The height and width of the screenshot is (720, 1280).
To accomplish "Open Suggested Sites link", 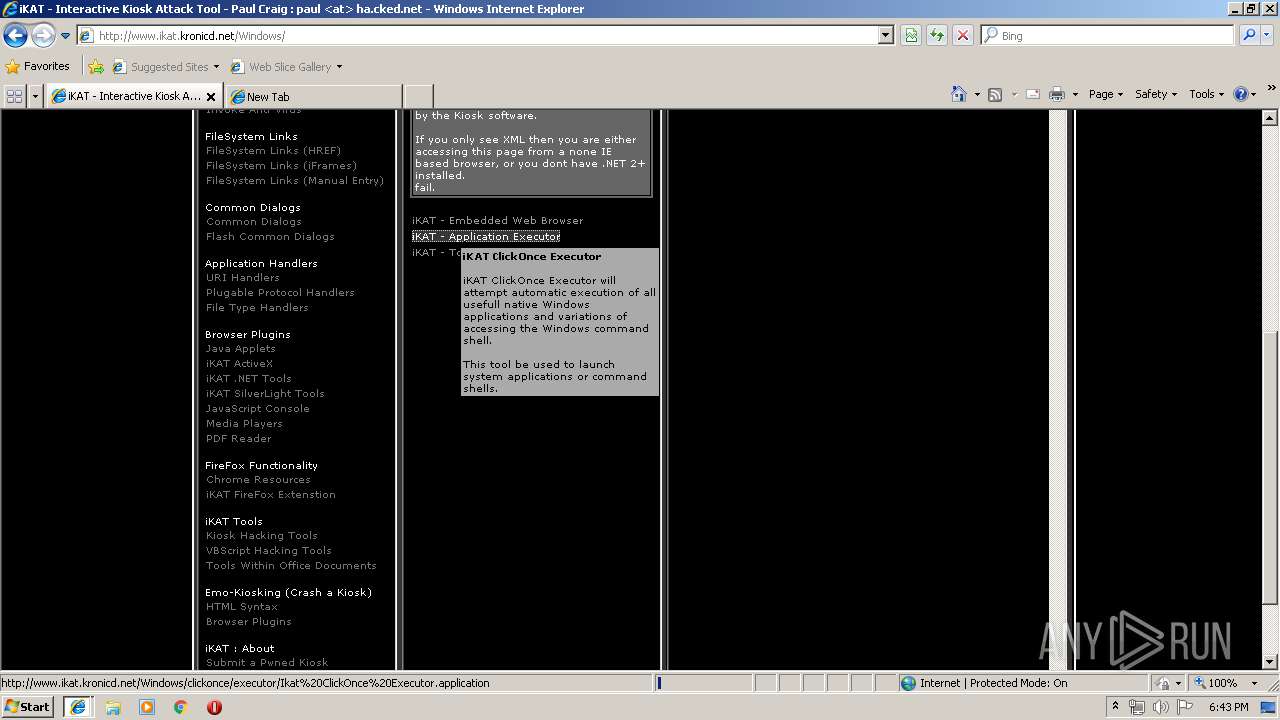I will [x=166, y=67].
